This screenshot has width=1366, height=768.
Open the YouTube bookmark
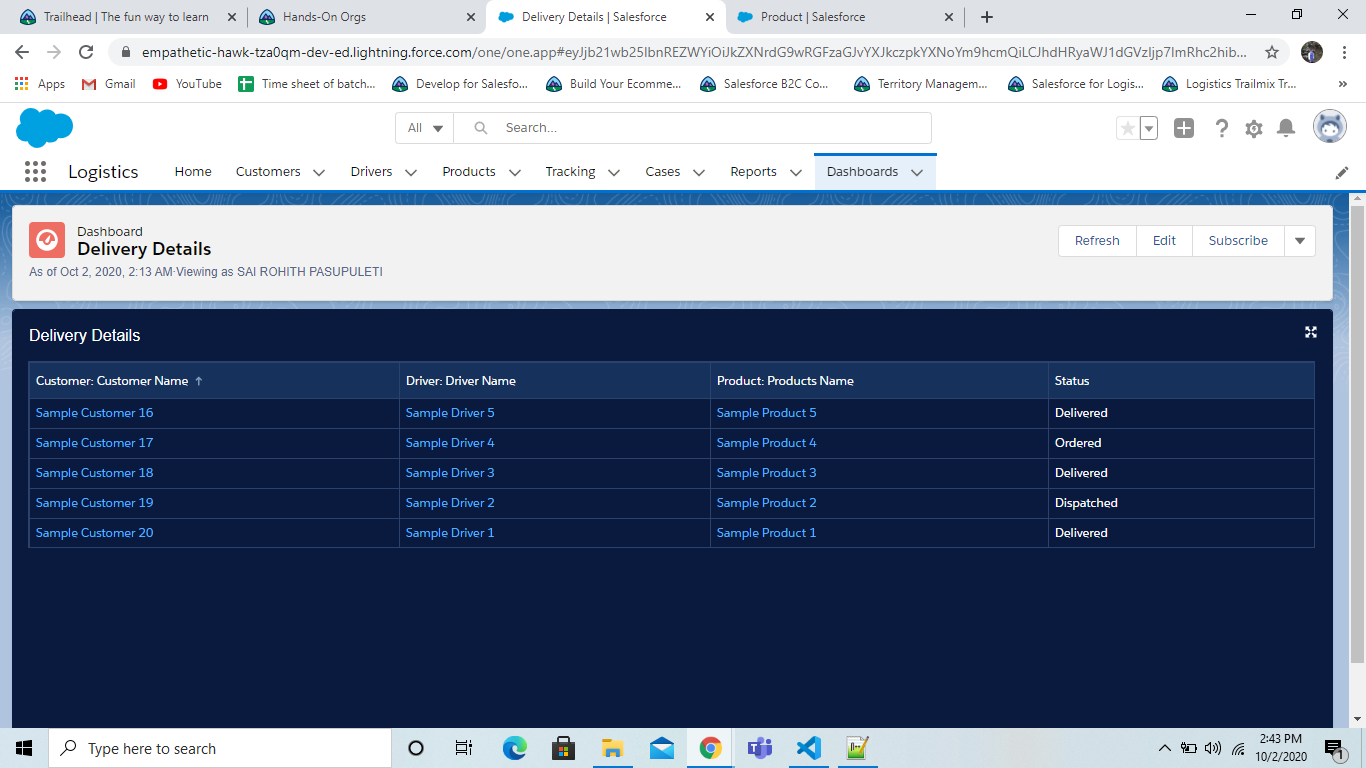188,84
